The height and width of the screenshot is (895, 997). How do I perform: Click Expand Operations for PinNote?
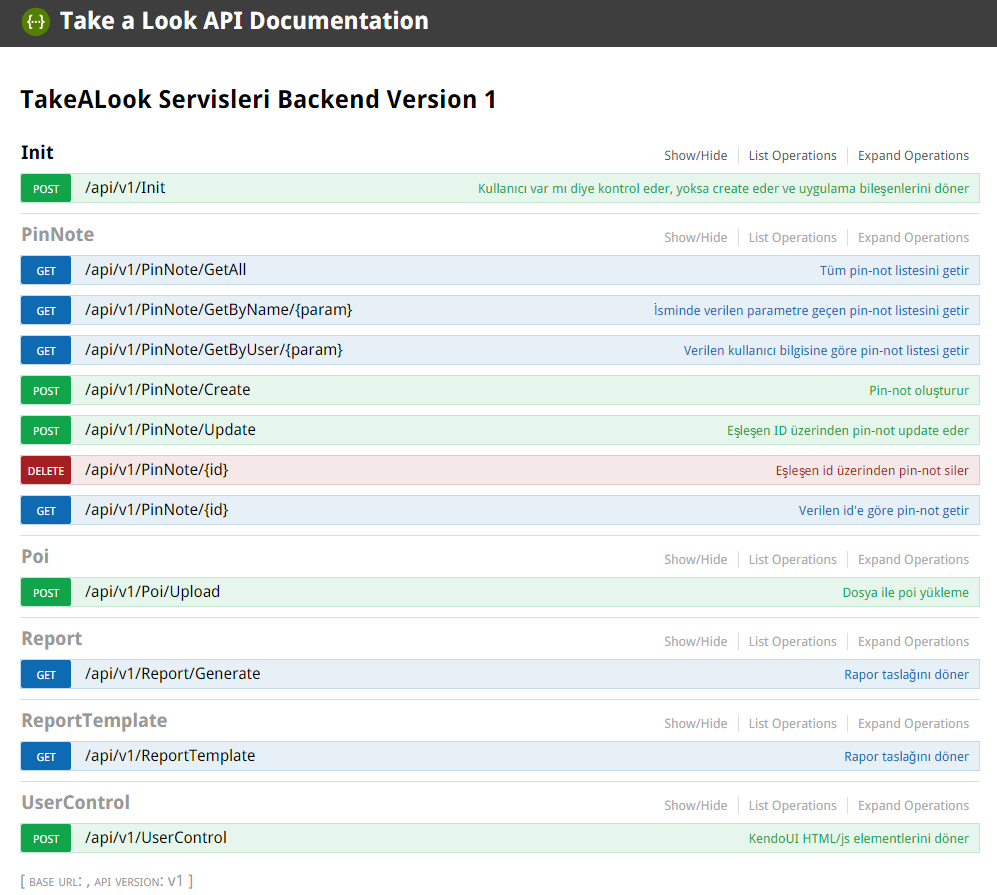point(913,238)
